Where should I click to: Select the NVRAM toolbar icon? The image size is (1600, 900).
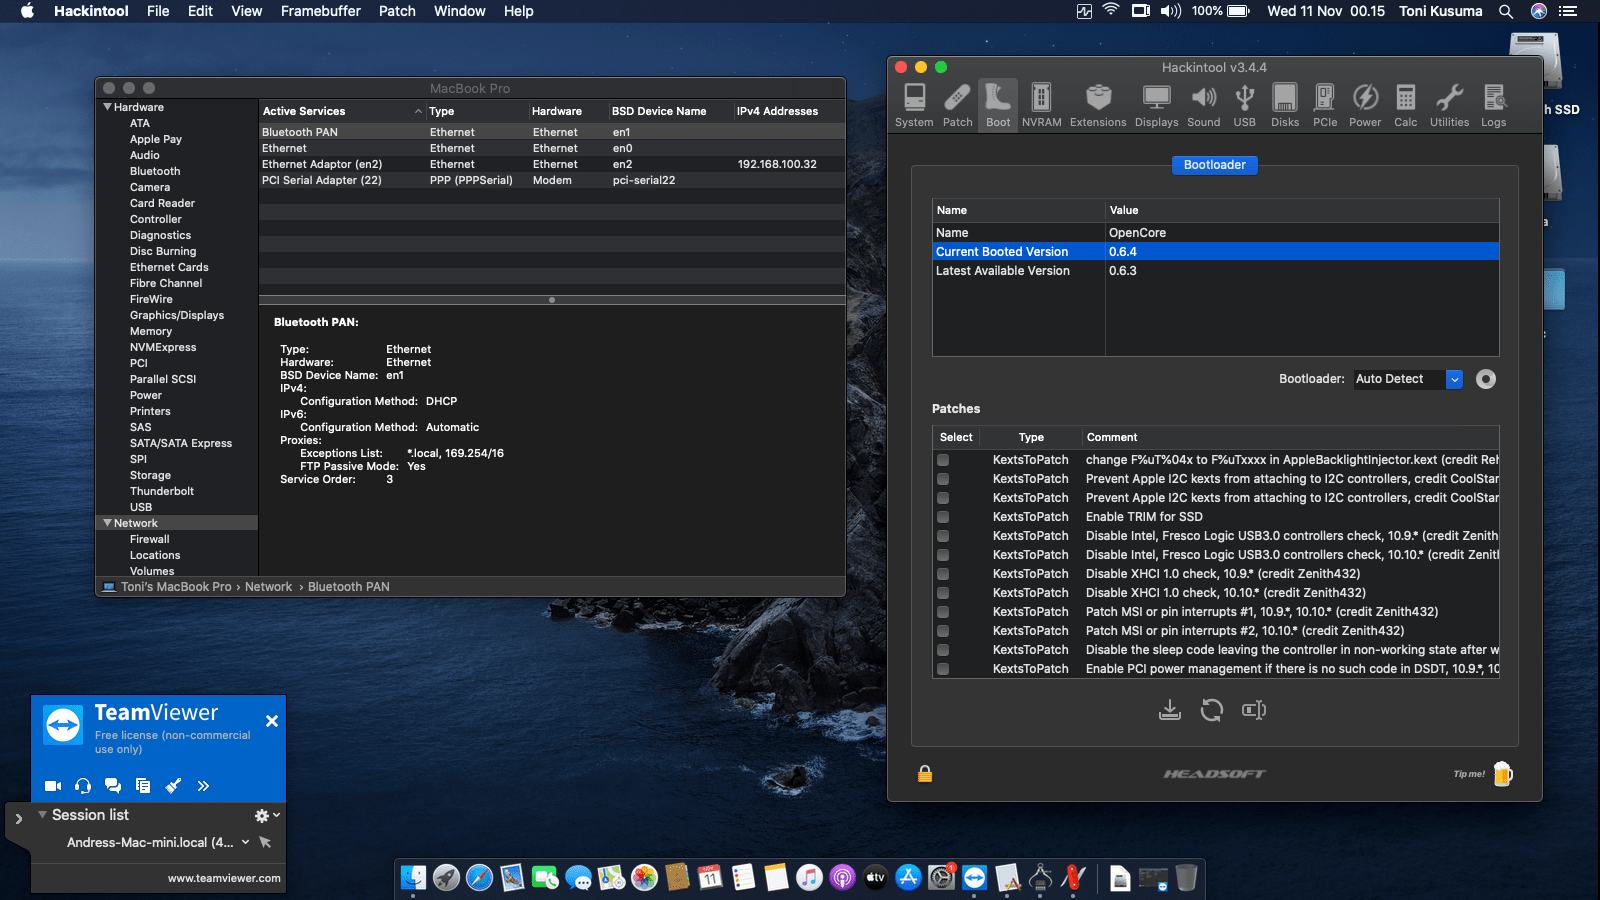pyautogui.click(x=1041, y=105)
